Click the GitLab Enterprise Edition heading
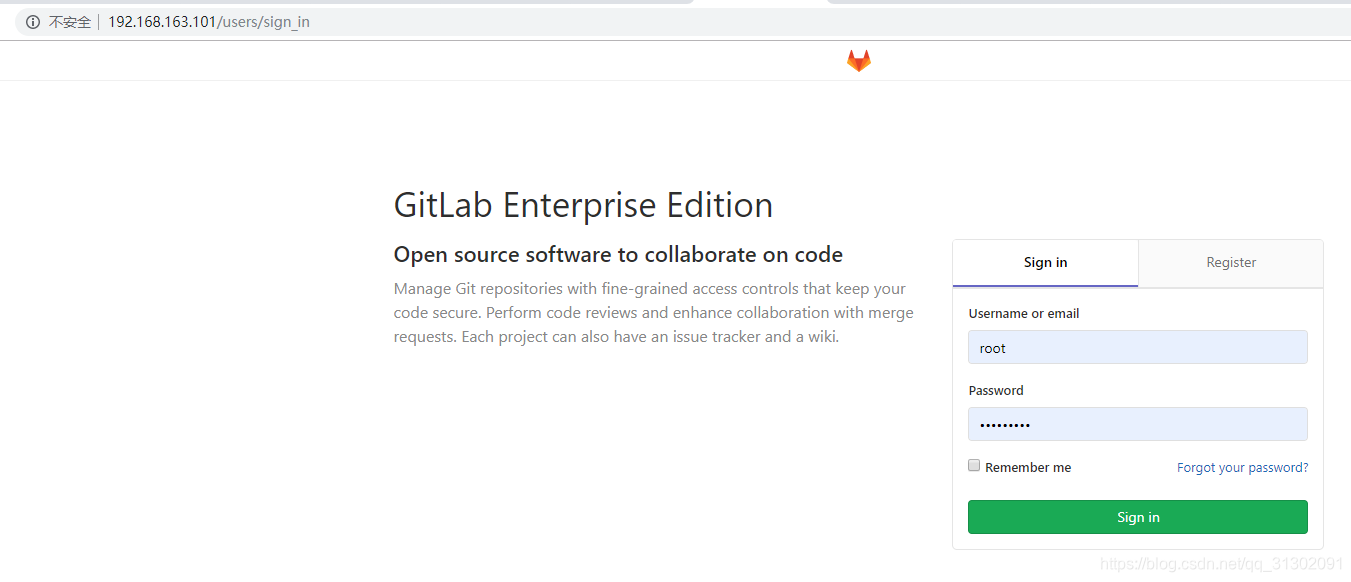The image size is (1351, 582). pyautogui.click(x=583, y=205)
